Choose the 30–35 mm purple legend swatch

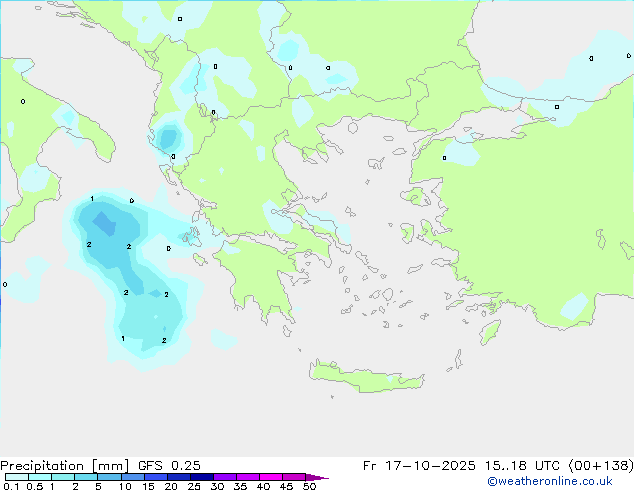click(224, 477)
